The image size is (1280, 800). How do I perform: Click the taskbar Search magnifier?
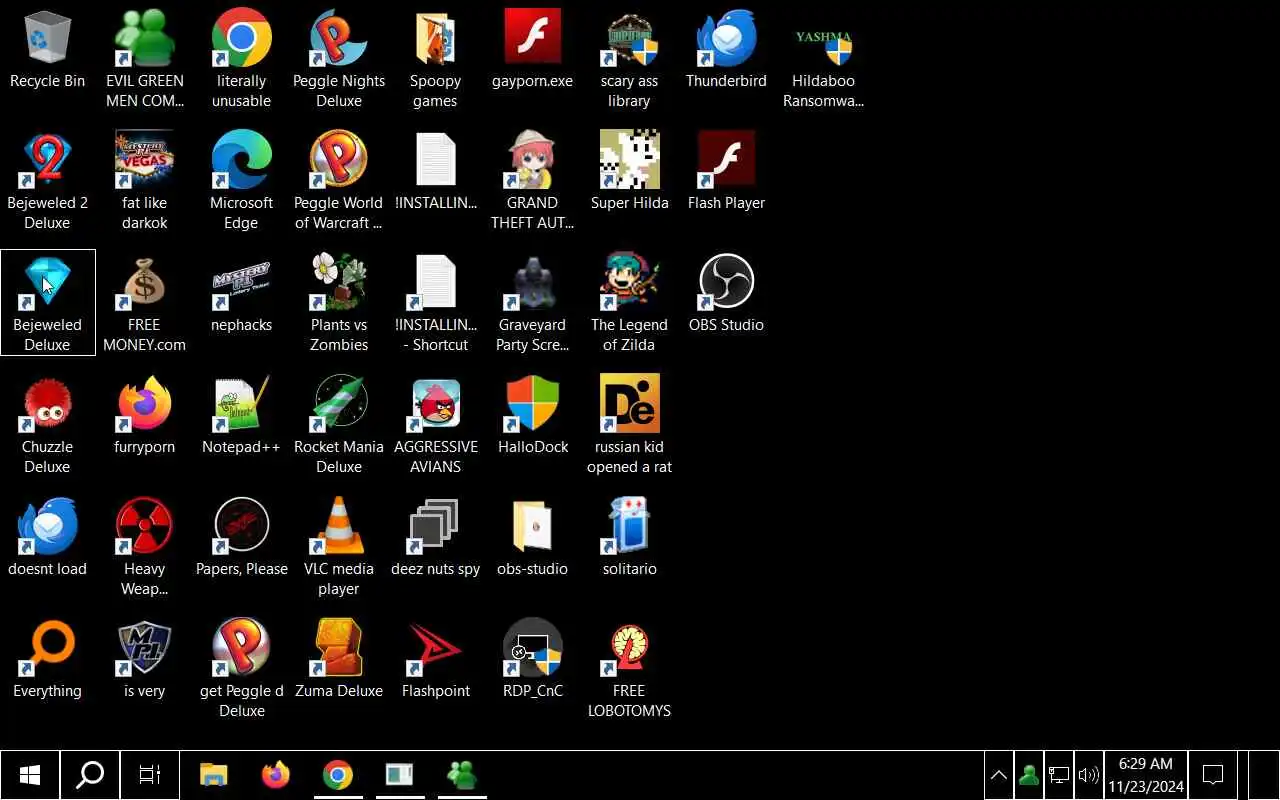click(90, 775)
